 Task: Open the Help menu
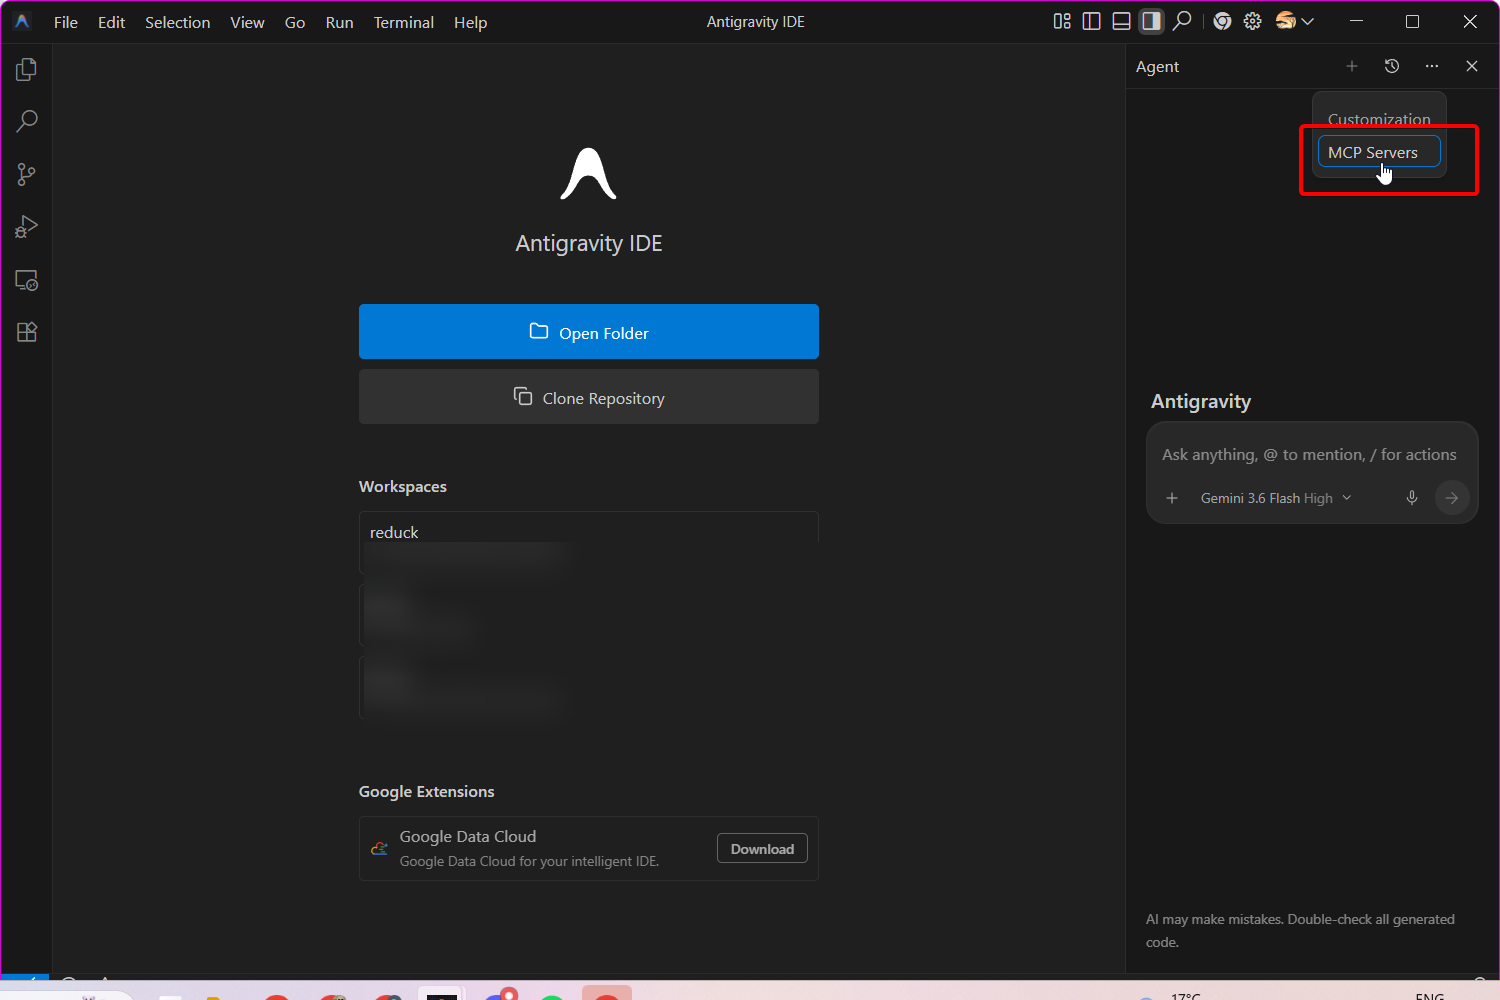pos(470,22)
